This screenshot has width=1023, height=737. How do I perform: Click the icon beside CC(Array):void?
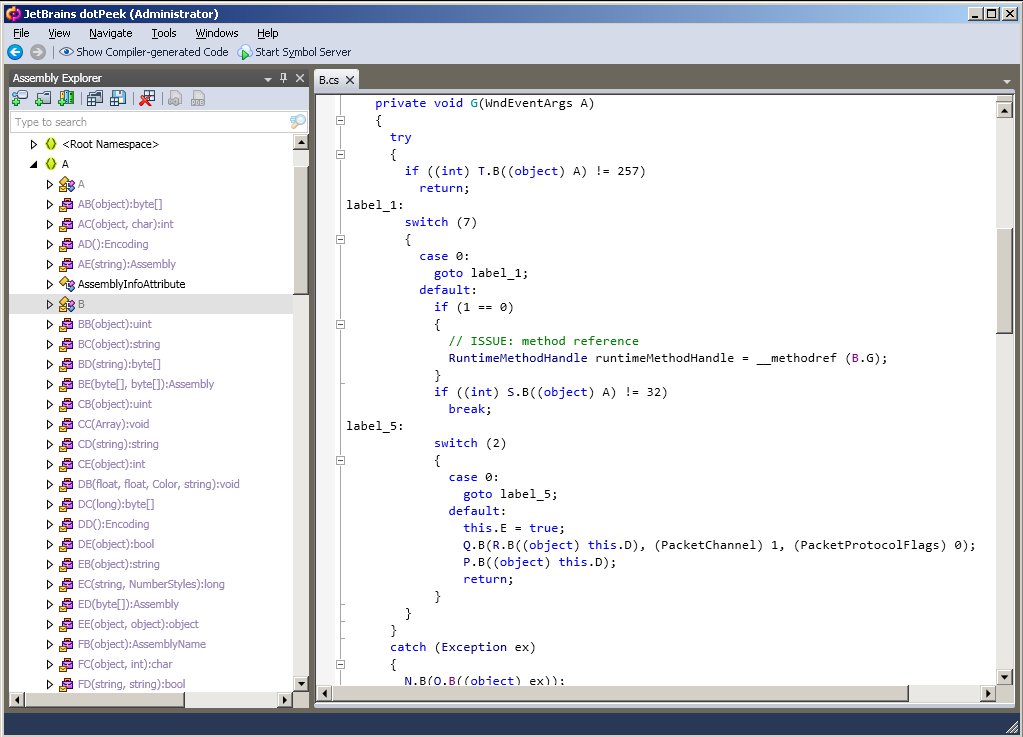point(67,425)
